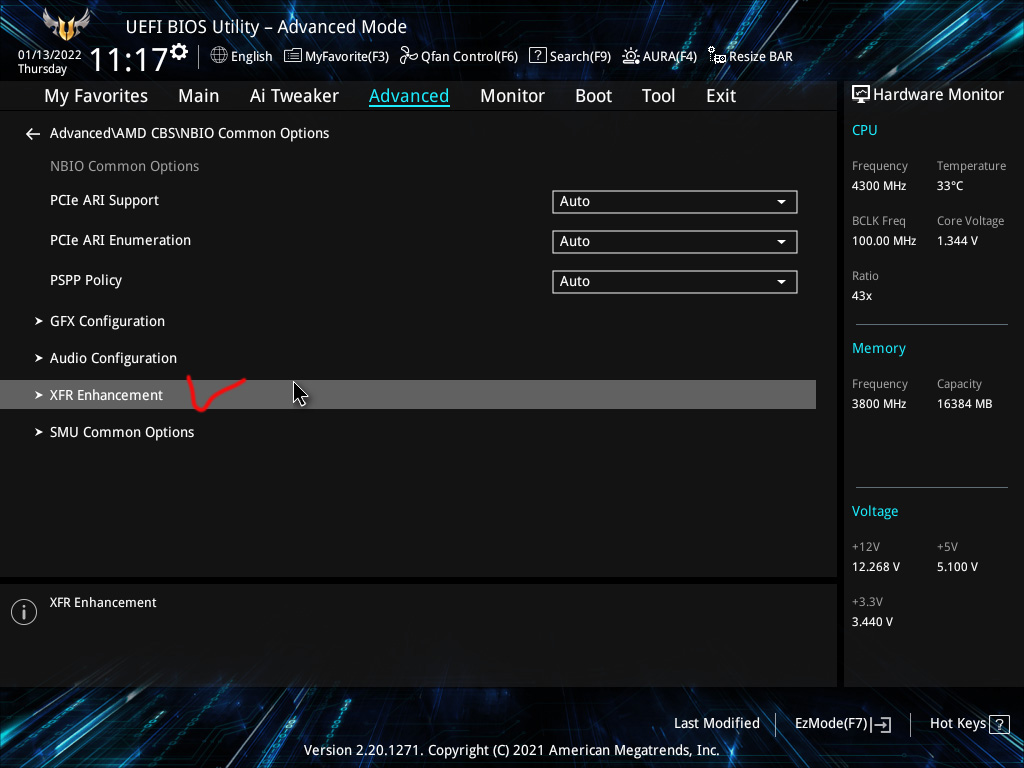This screenshot has height=768, width=1024.
Task: Open MyFavorite(F3) list
Action: pos(336,56)
